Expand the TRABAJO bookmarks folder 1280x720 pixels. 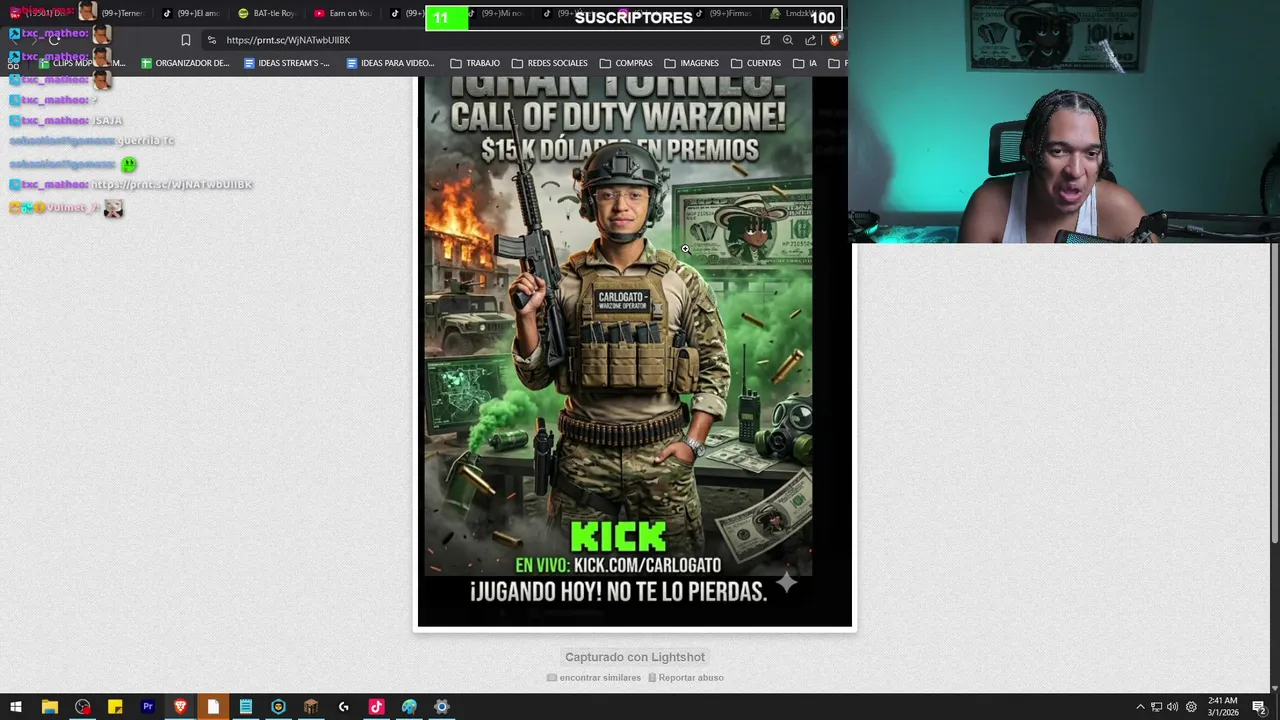475,63
